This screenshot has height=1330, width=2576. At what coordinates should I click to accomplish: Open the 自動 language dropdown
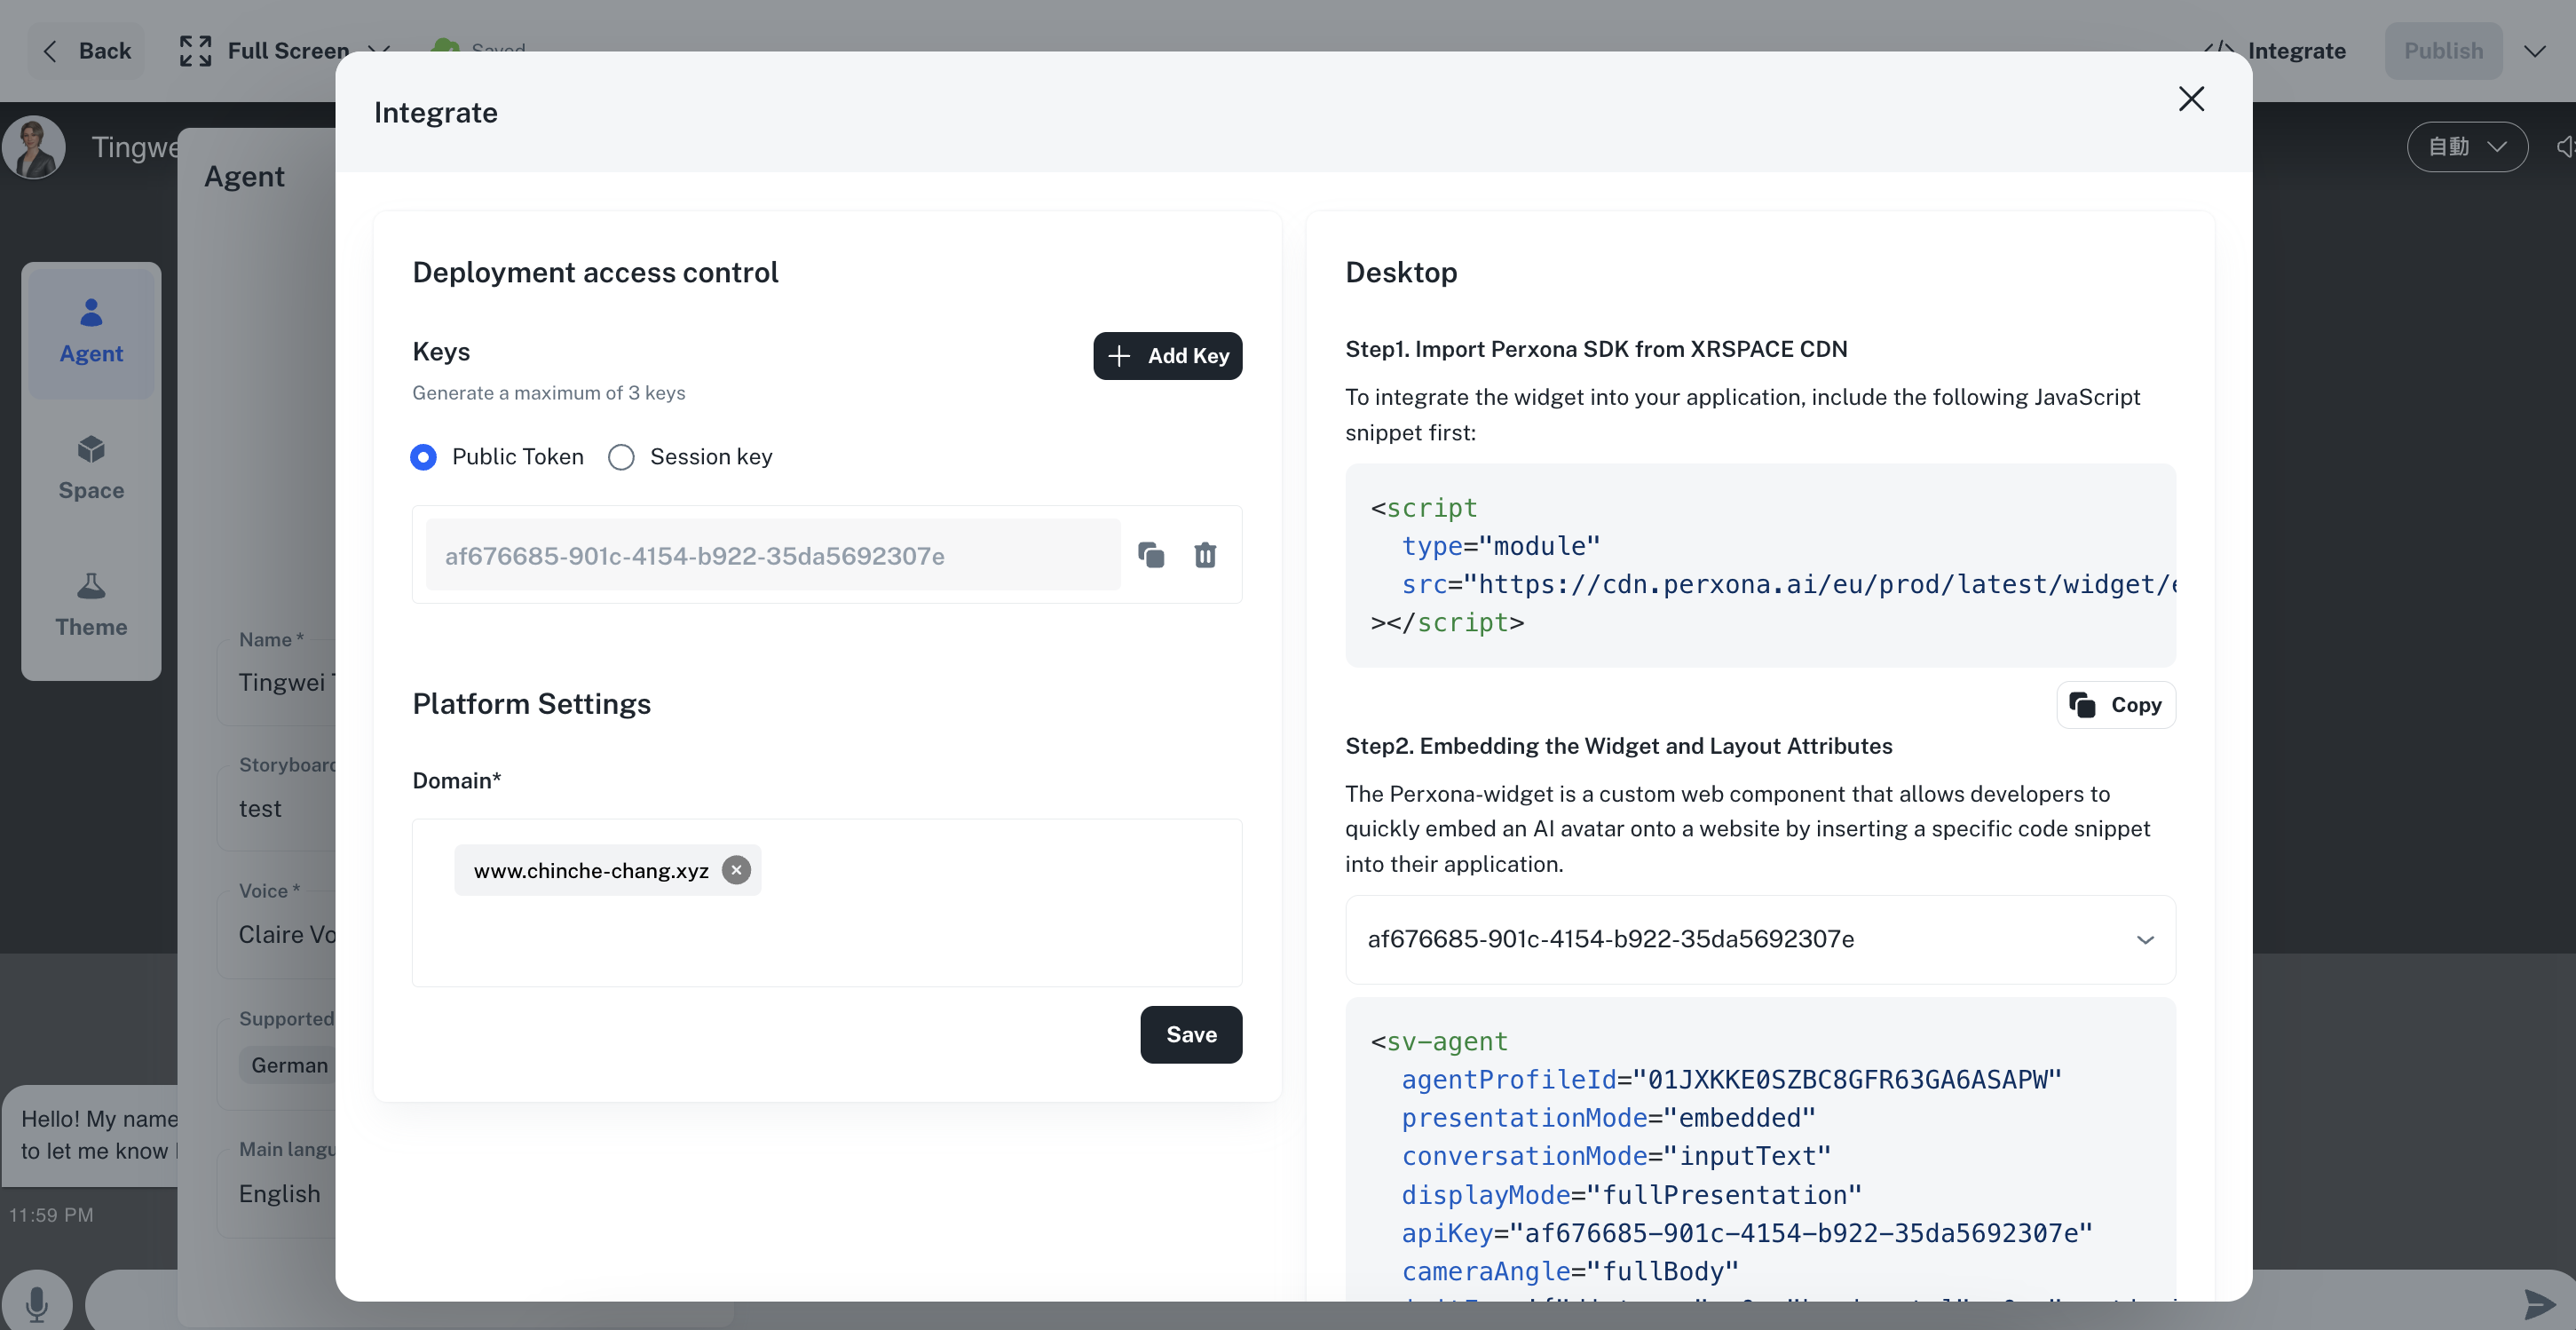click(2466, 147)
